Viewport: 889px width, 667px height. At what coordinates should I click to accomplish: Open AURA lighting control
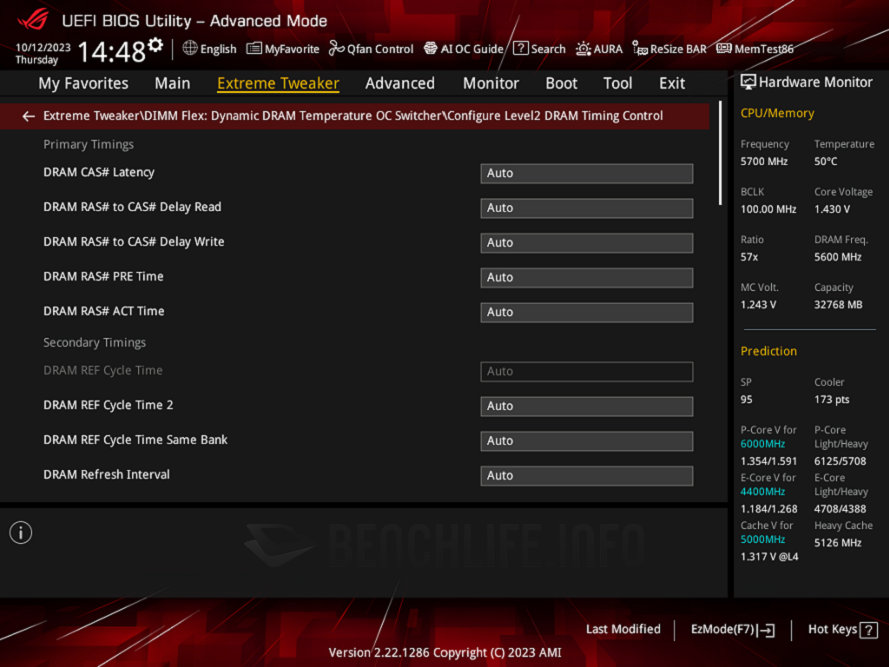click(599, 48)
